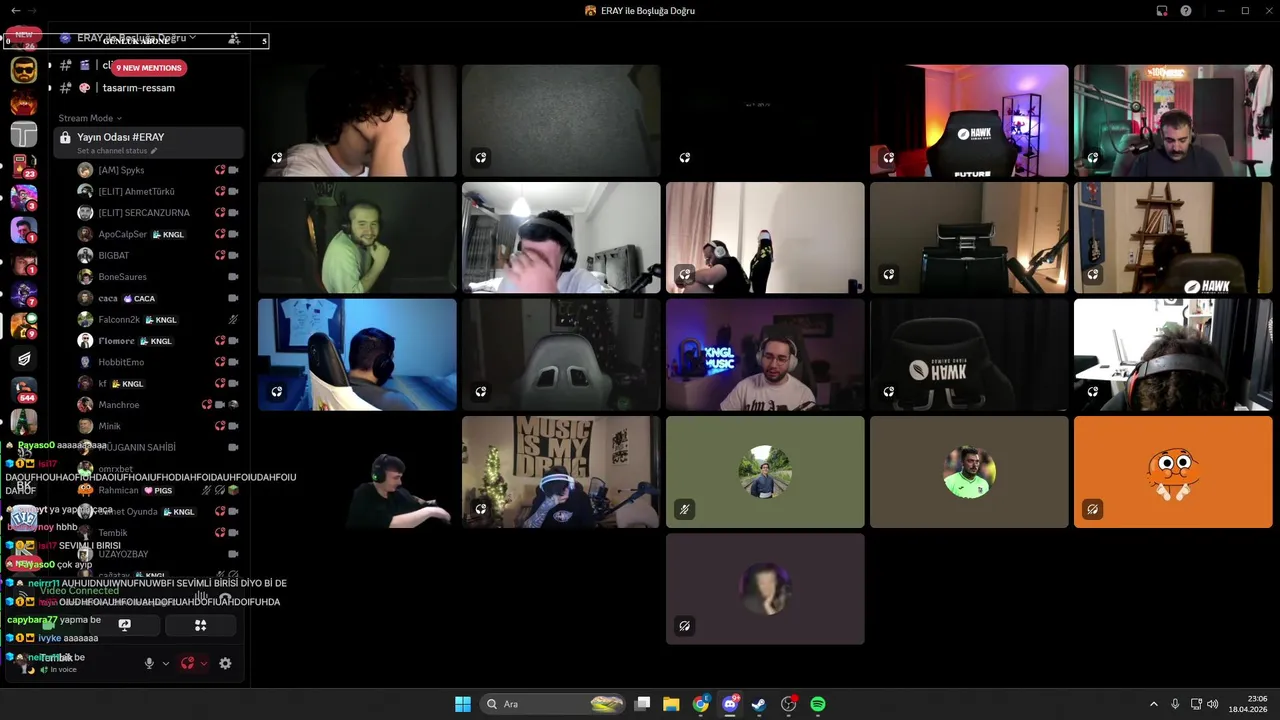Open the MUSIC IS MY DRUG video tile
The image size is (1280, 720).
(561, 472)
